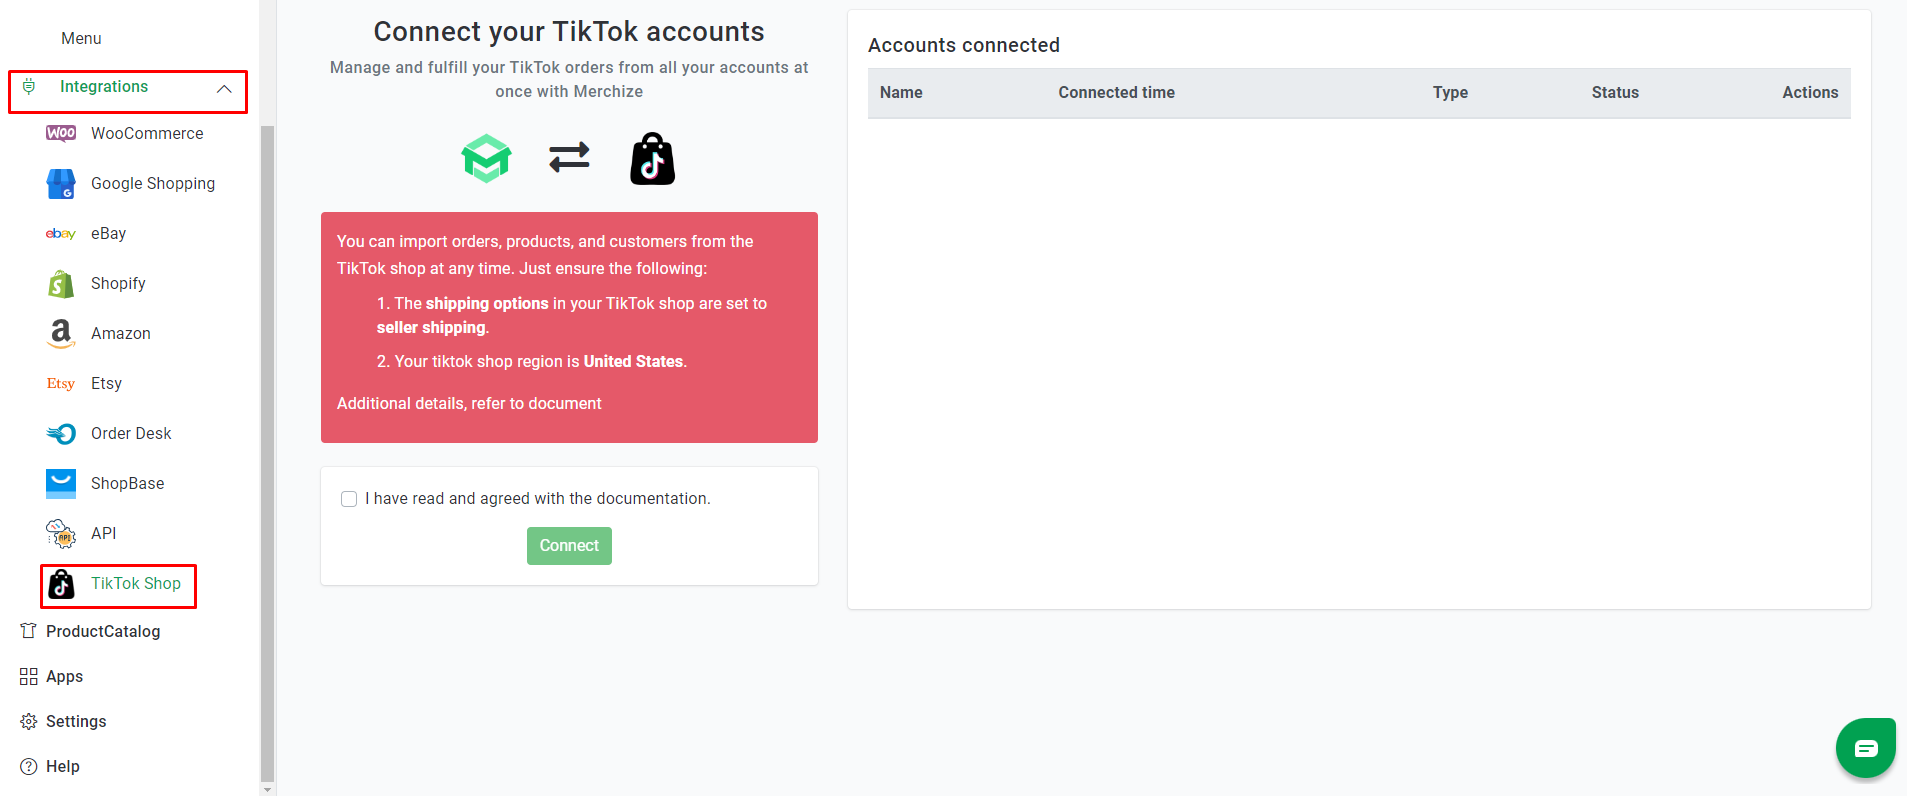Click the Connected time column header
The width and height of the screenshot is (1907, 796).
click(1116, 92)
